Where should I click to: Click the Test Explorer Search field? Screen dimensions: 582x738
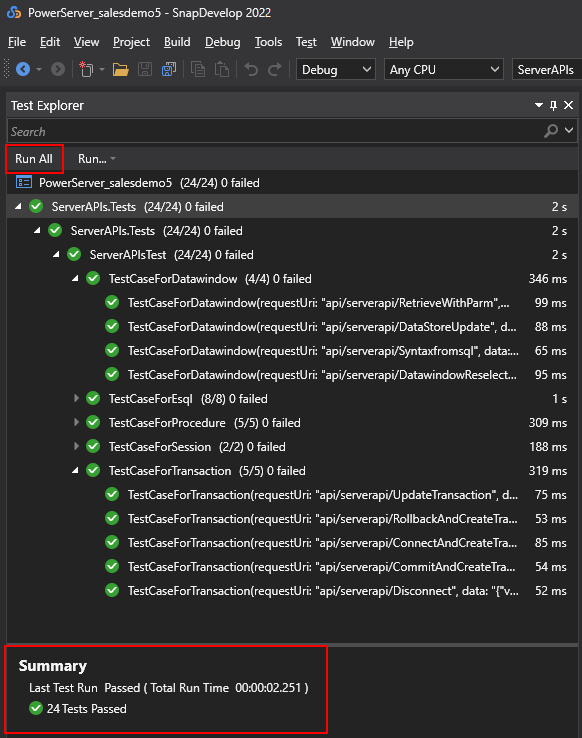(276, 131)
